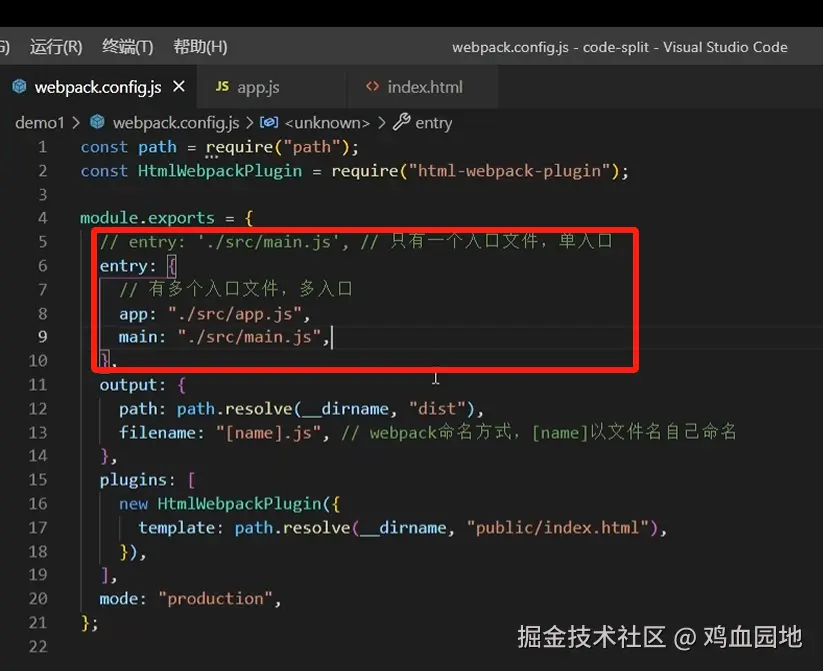
Task: Click the HTML icon on index.html tab
Action: point(372,86)
